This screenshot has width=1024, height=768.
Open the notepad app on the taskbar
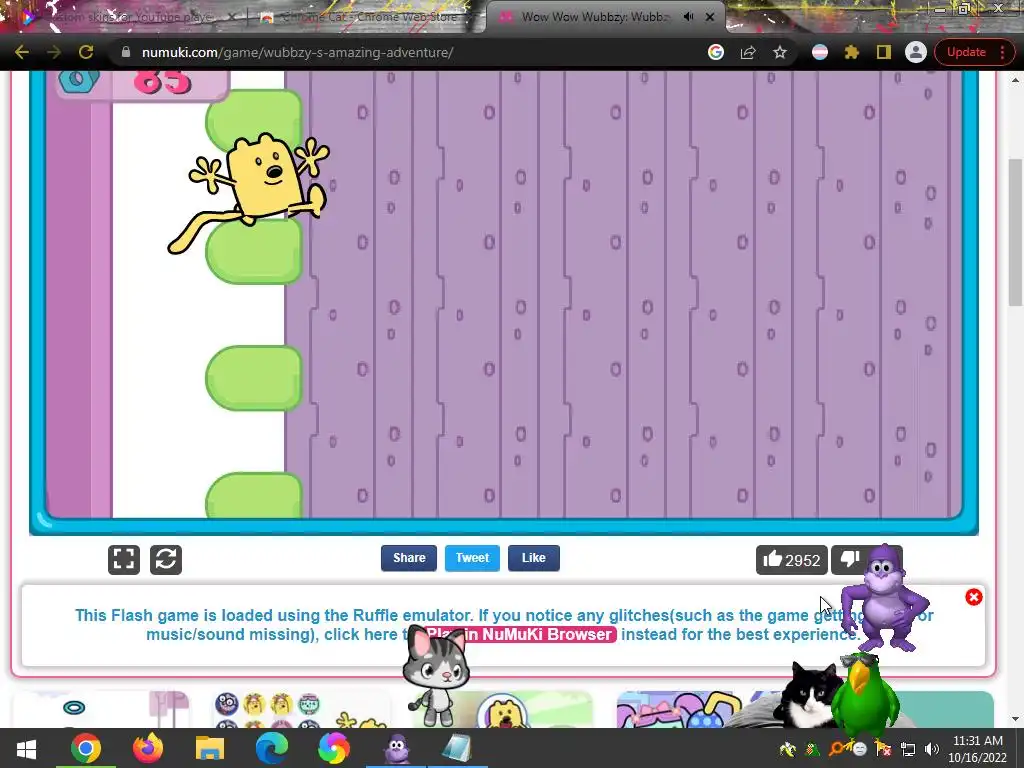[x=457, y=748]
